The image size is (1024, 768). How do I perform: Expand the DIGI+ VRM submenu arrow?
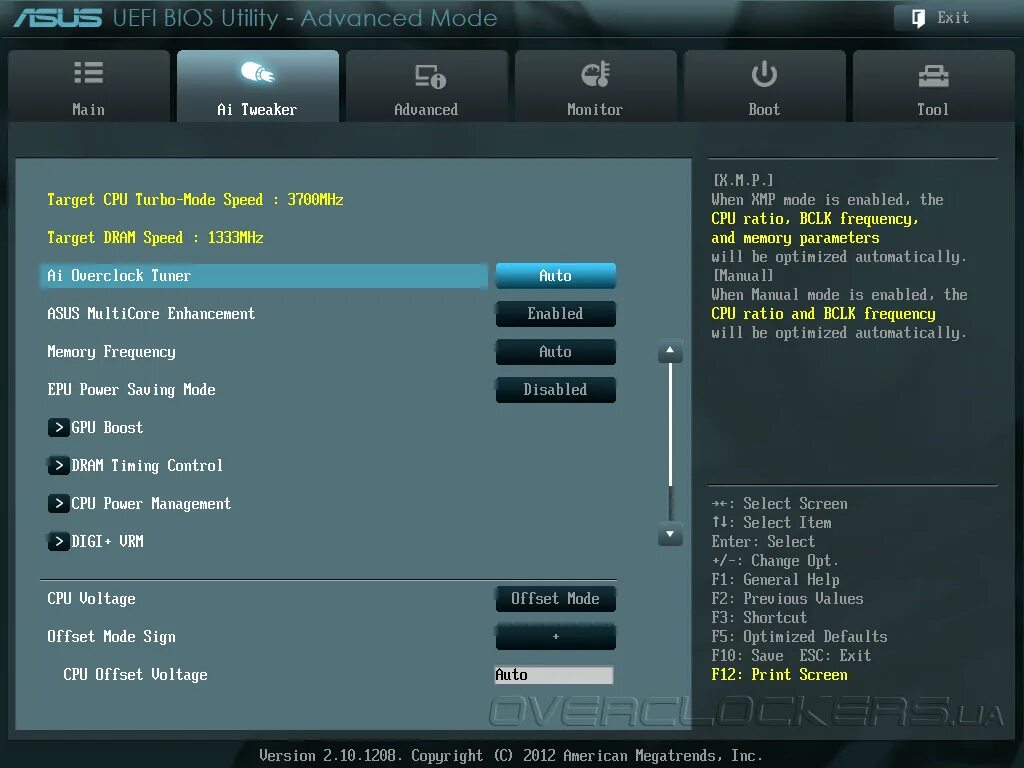pos(59,541)
